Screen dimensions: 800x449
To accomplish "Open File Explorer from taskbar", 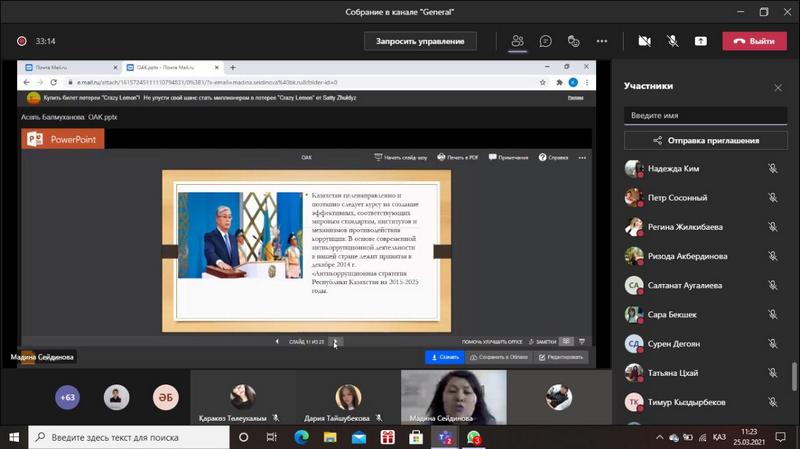I will click(x=330, y=437).
